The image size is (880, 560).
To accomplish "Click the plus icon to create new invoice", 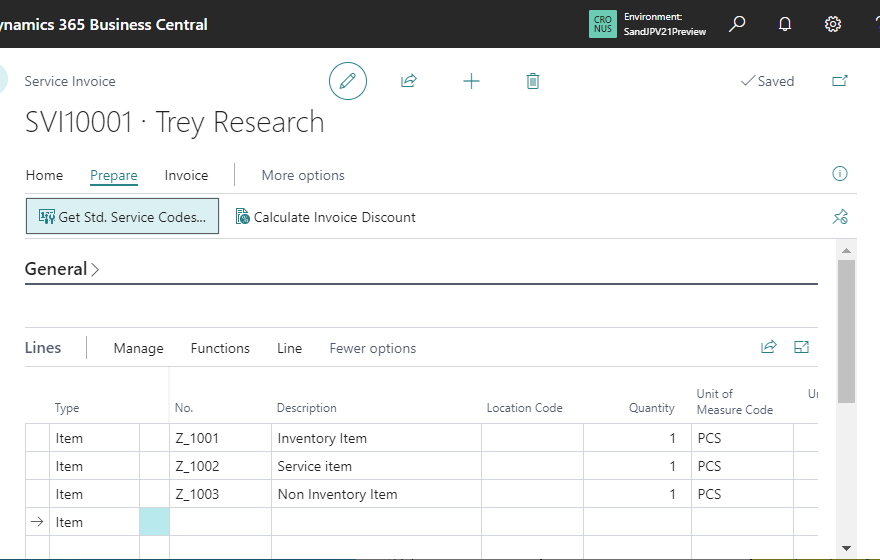I will click(x=471, y=81).
